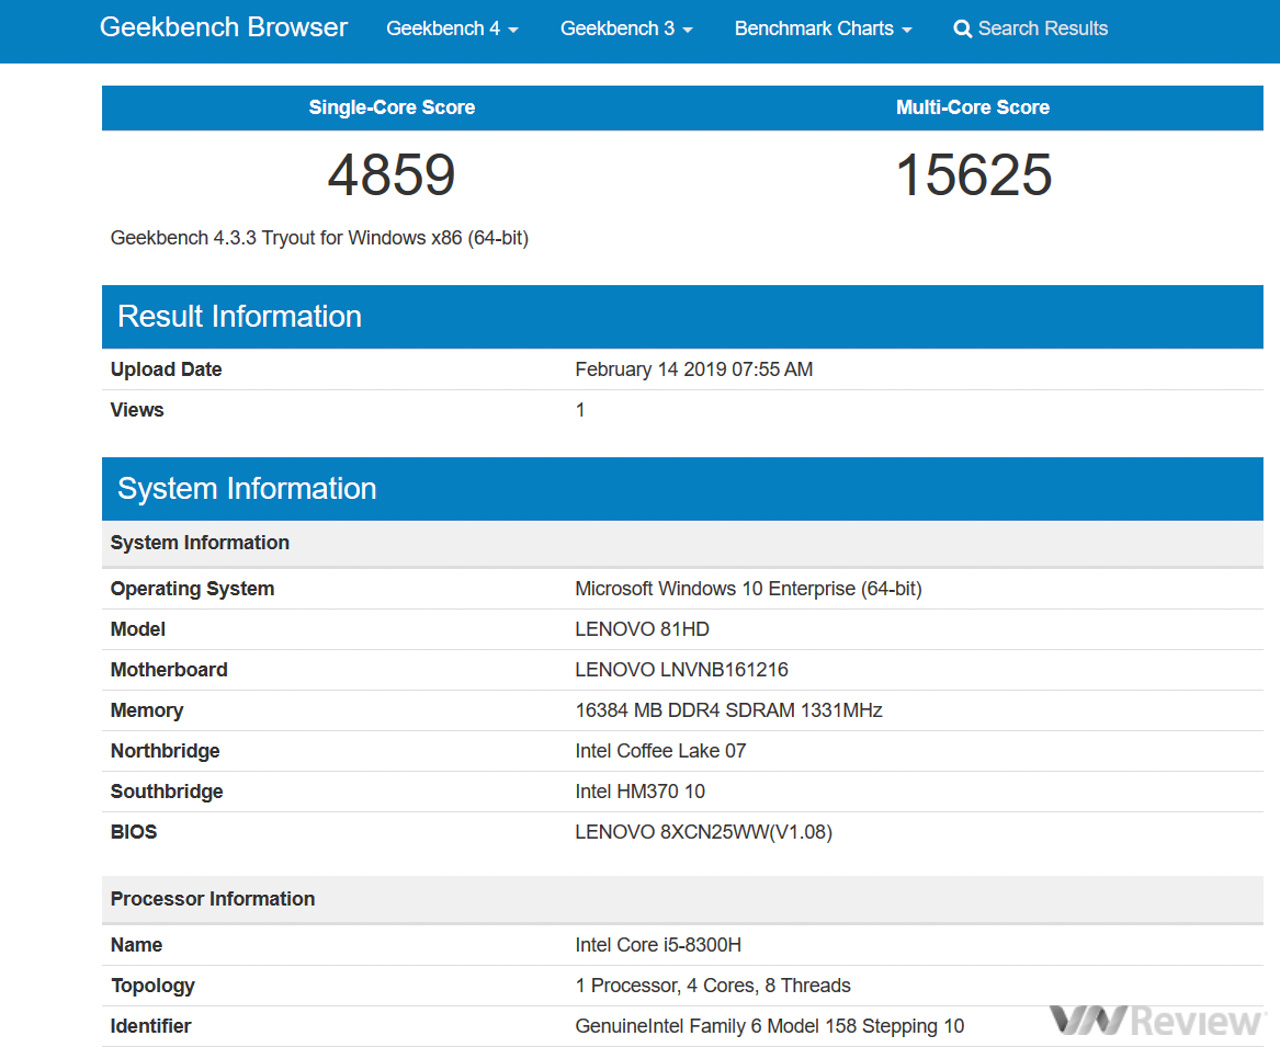Click the Multi-Core Score header
The image size is (1280, 1047).
(973, 107)
